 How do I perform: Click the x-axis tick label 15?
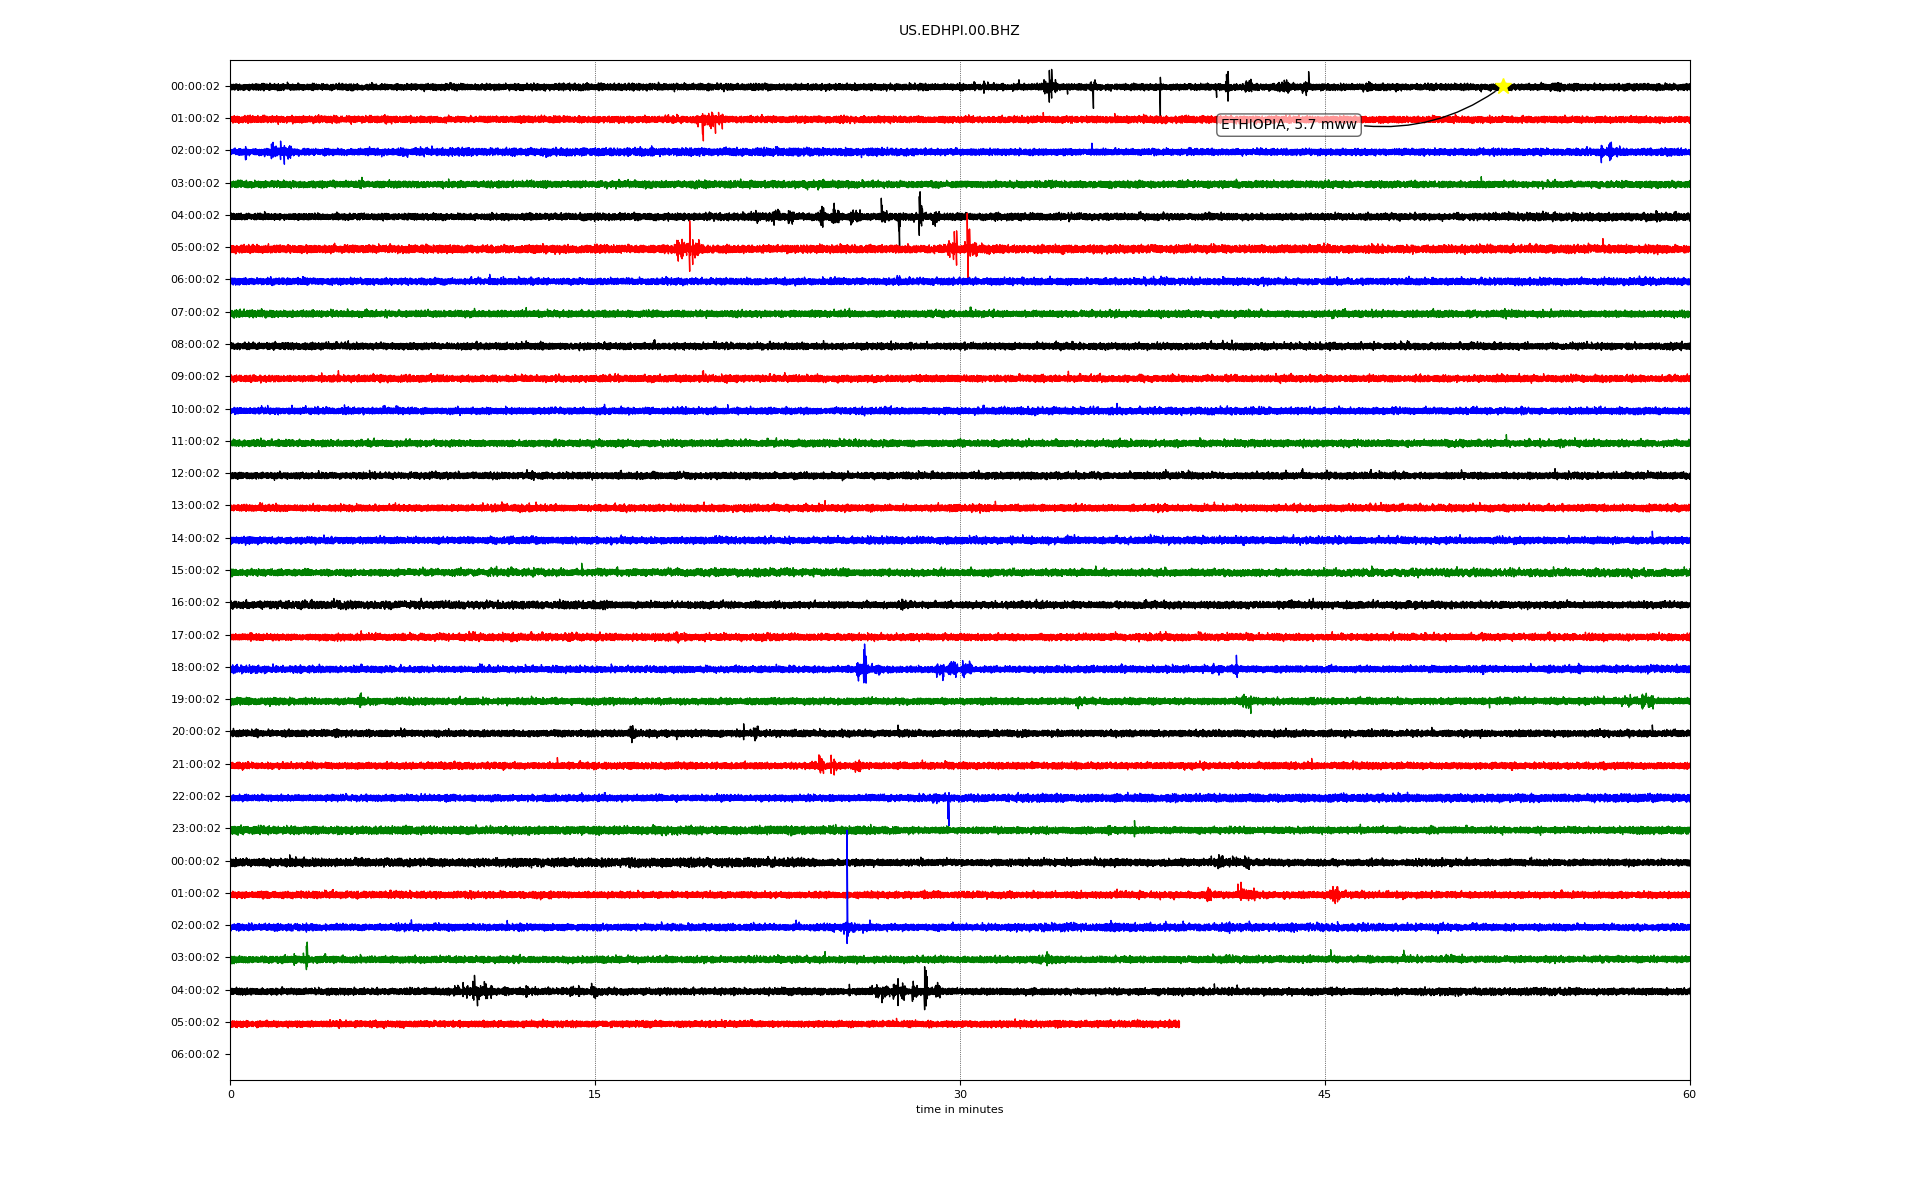(x=595, y=1094)
